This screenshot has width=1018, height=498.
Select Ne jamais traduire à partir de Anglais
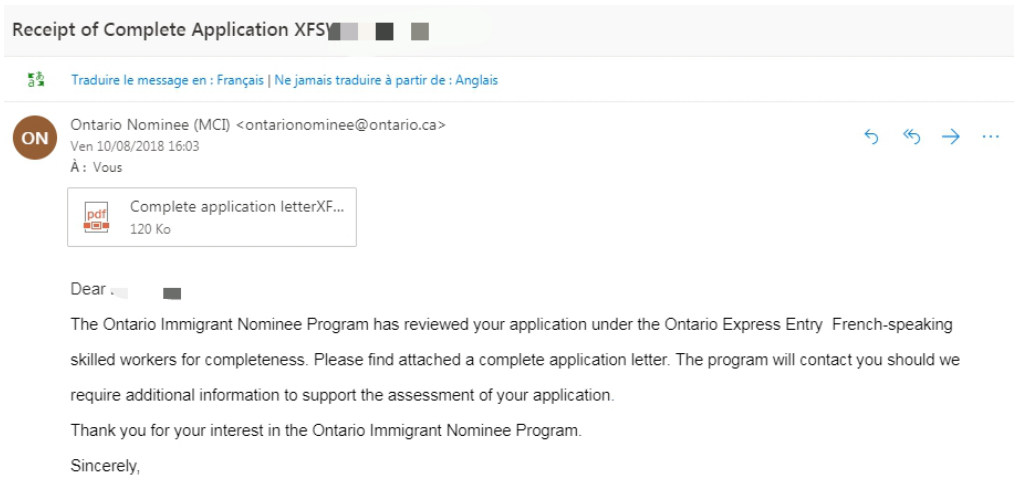(x=386, y=81)
